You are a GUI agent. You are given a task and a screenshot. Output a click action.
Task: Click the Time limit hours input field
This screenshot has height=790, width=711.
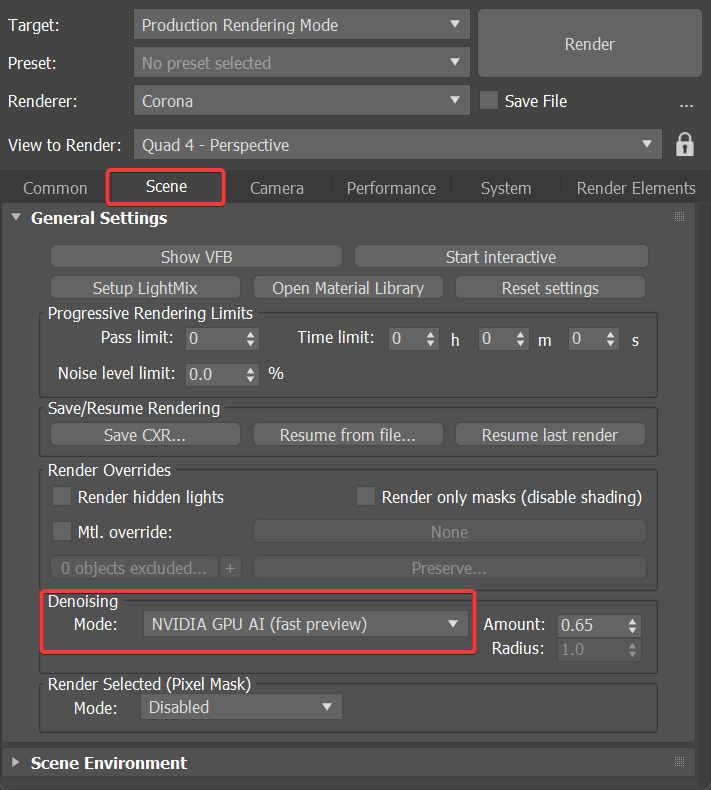(405, 339)
